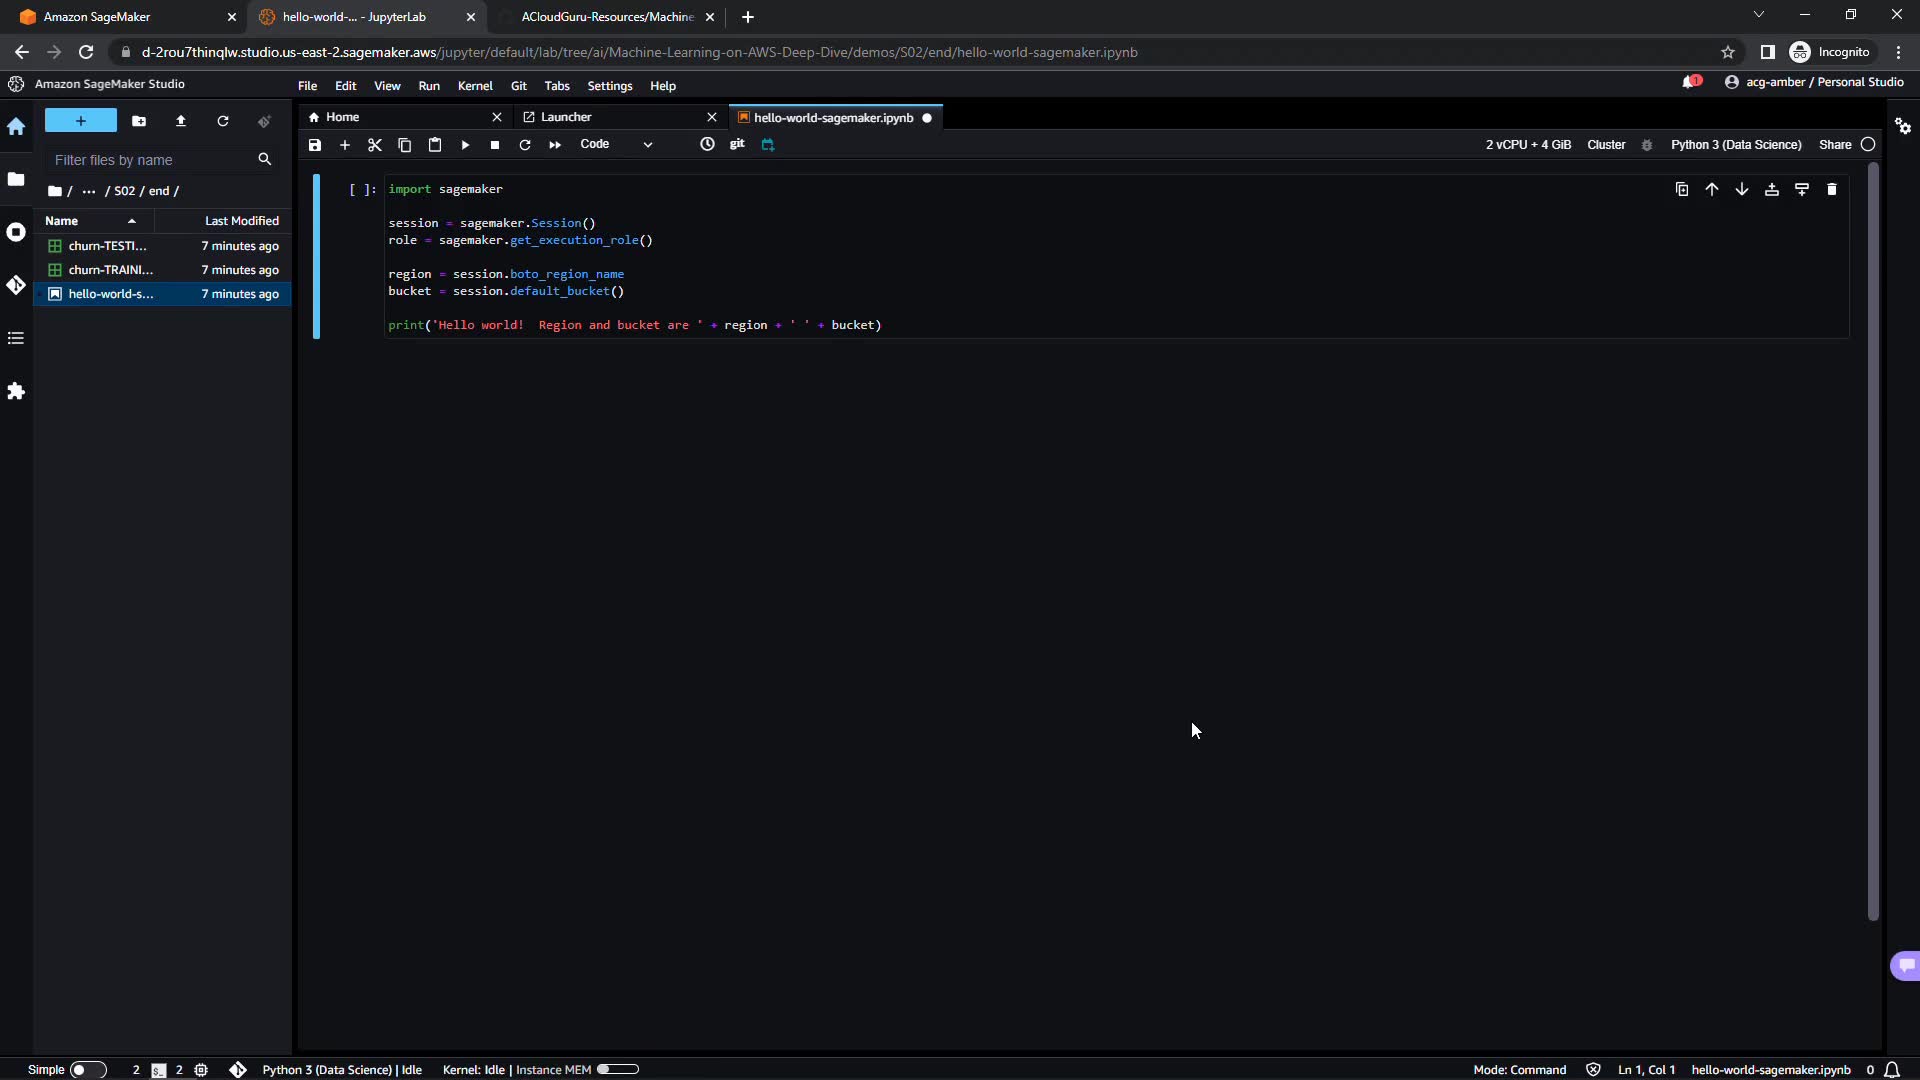Delete the cell using trash icon
Image resolution: width=1920 pixels, height=1080 pixels.
1832,189
